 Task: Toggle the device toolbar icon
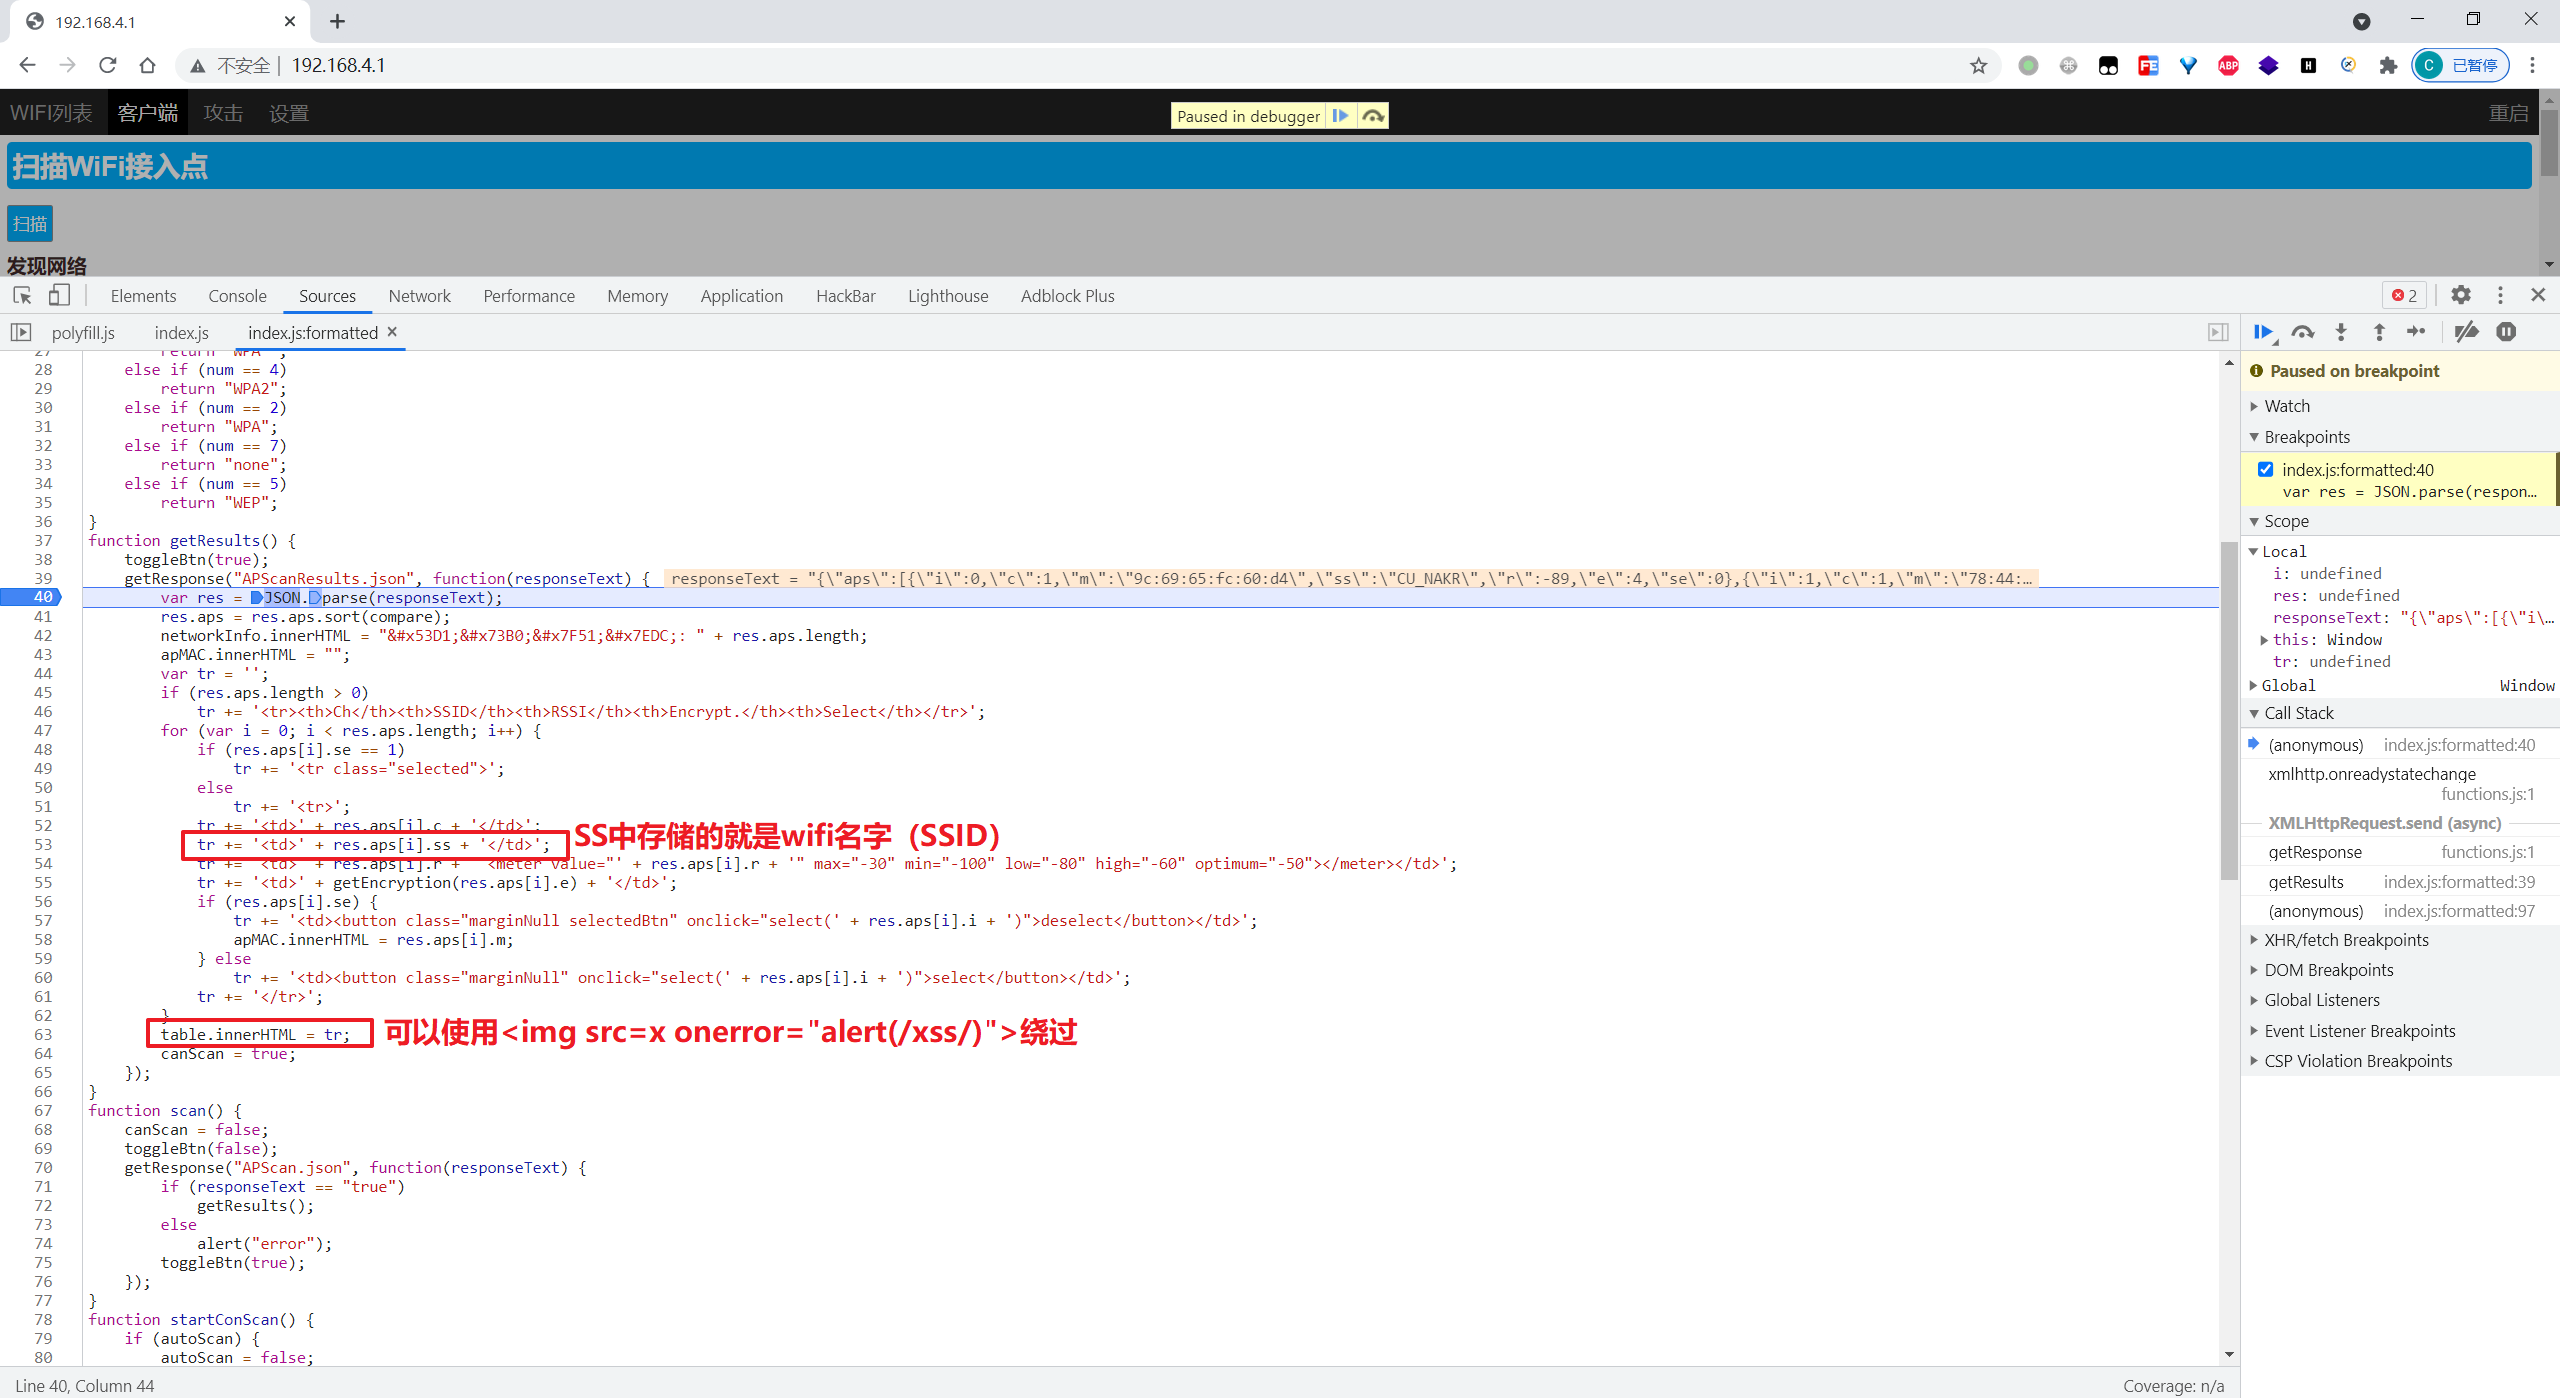[59, 295]
